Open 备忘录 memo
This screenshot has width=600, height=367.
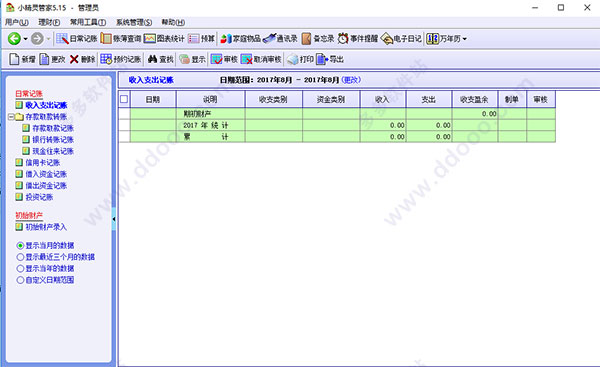point(318,39)
